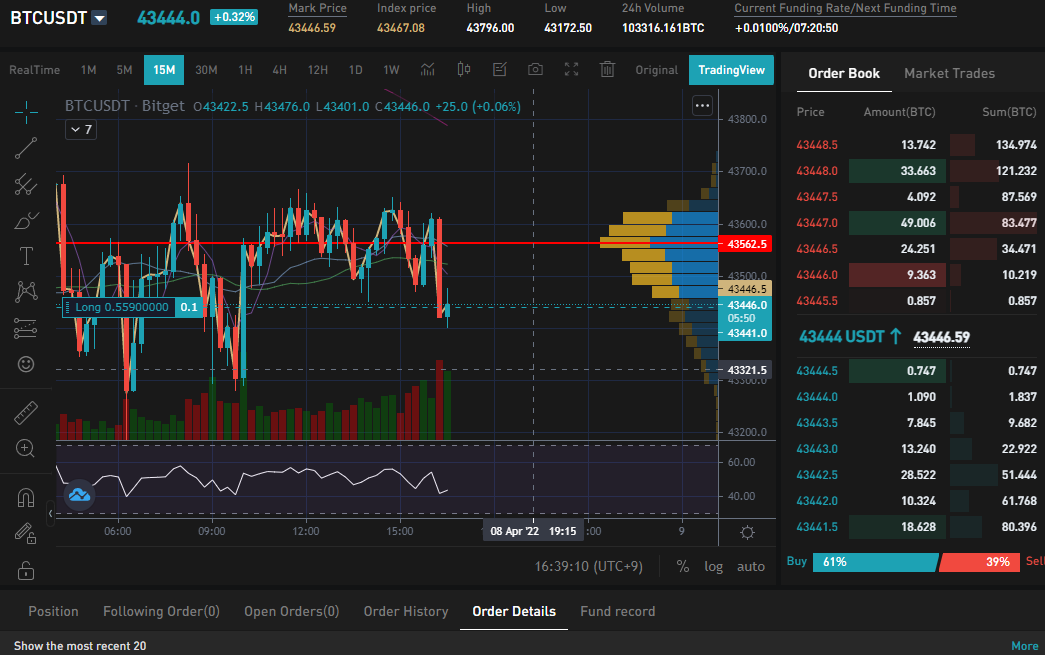Image resolution: width=1045 pixels, height=655 pixels.
Task: Open the Order Details tab
Action: (514, 611)
